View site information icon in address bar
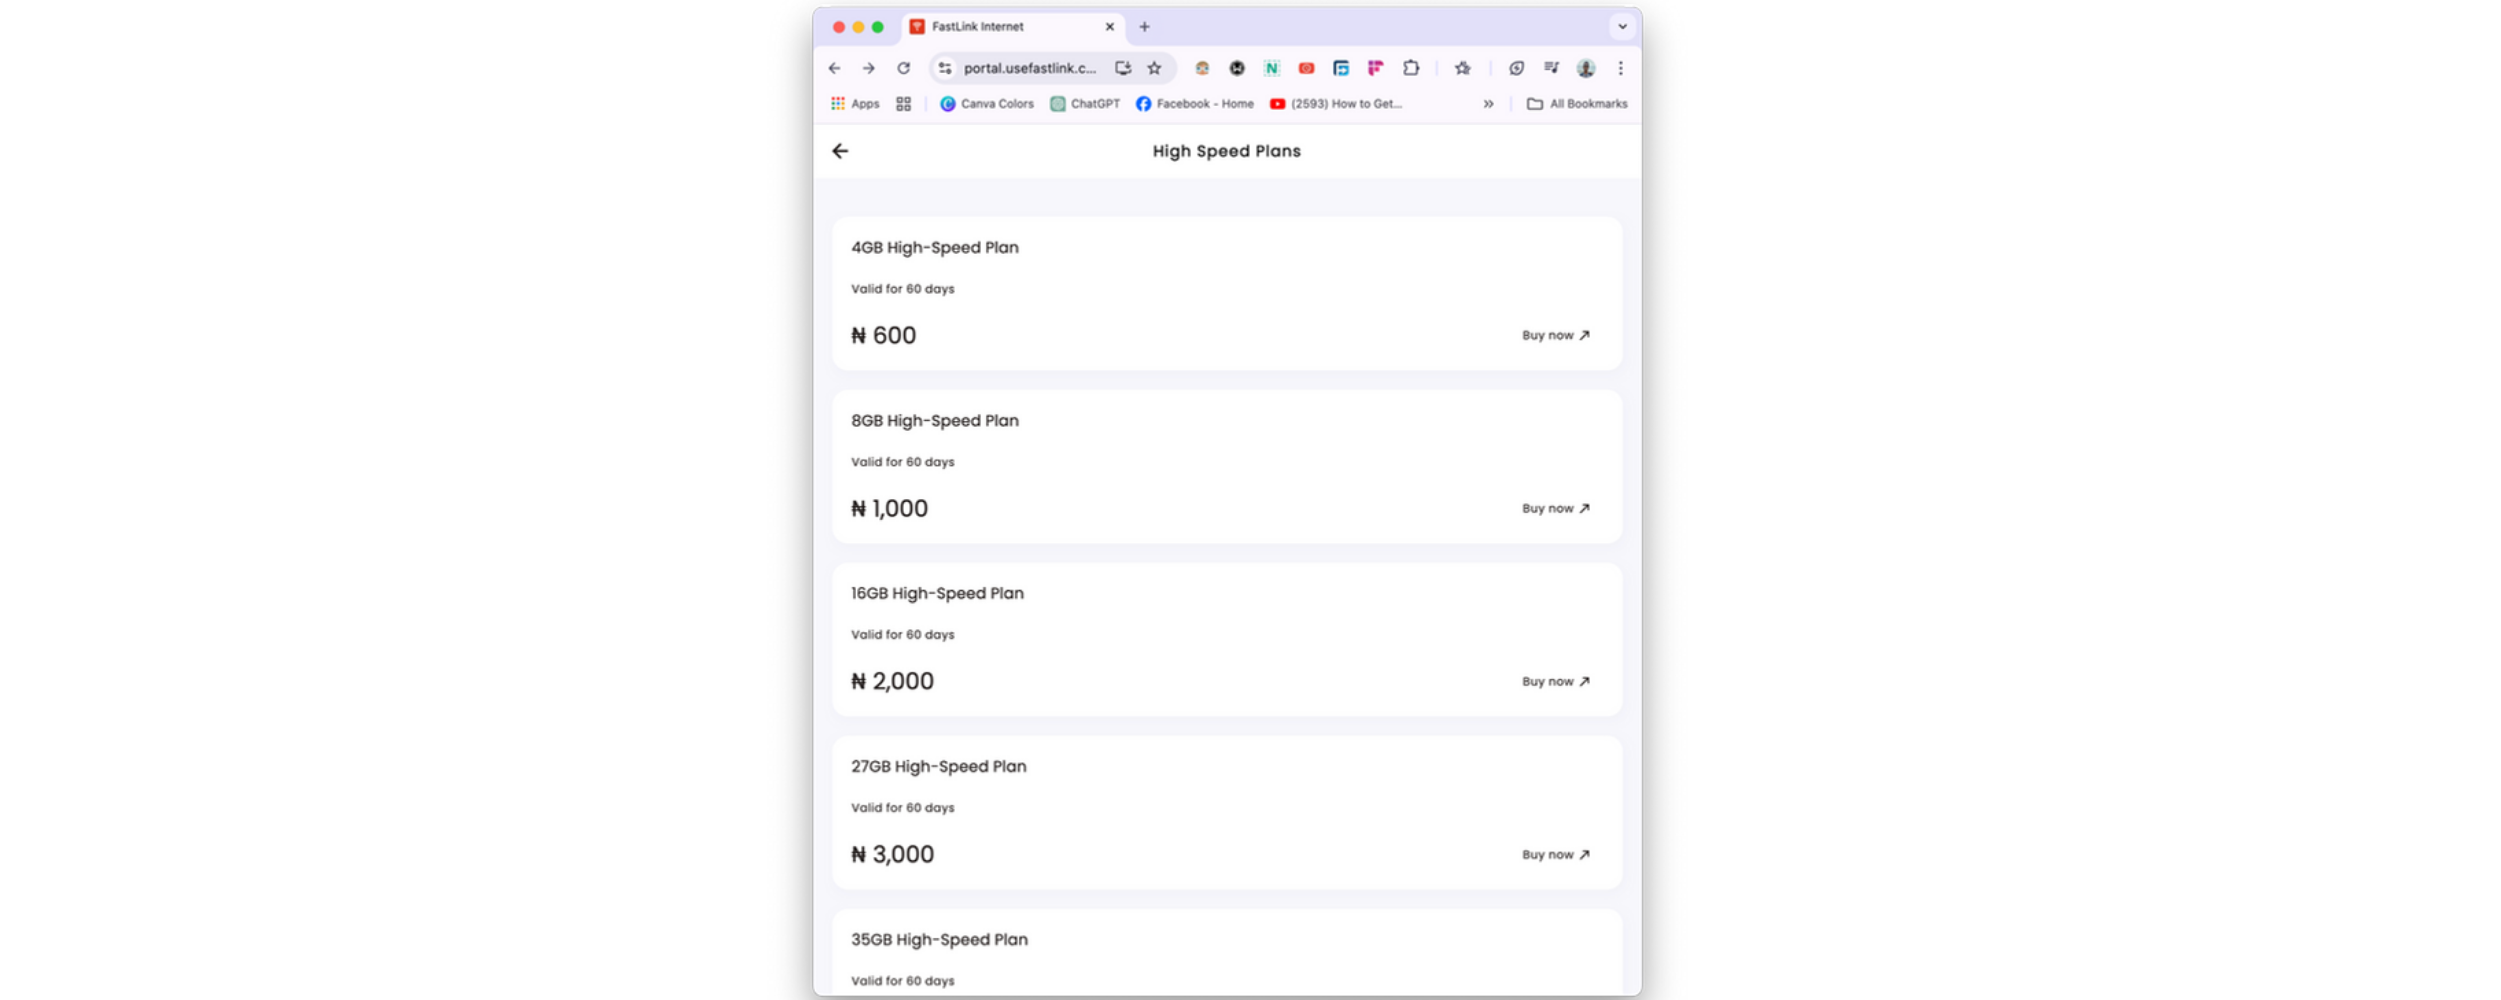Image resolution: width=2501 pixels, height=1000 pixels. 945,68
